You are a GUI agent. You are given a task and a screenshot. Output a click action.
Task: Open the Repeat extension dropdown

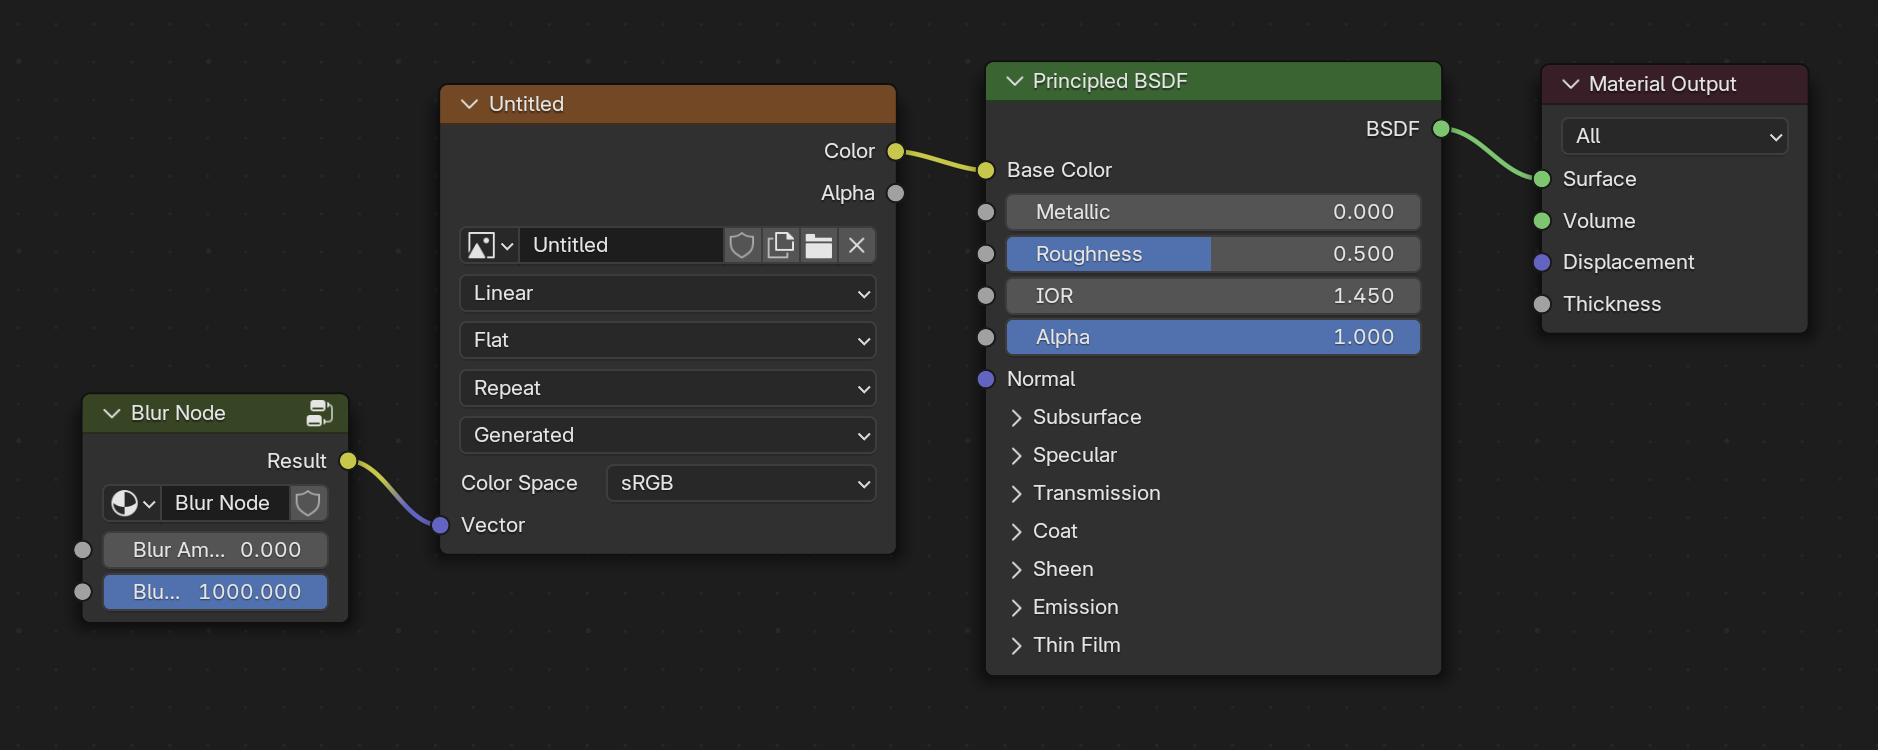click(x=668, y=388)
